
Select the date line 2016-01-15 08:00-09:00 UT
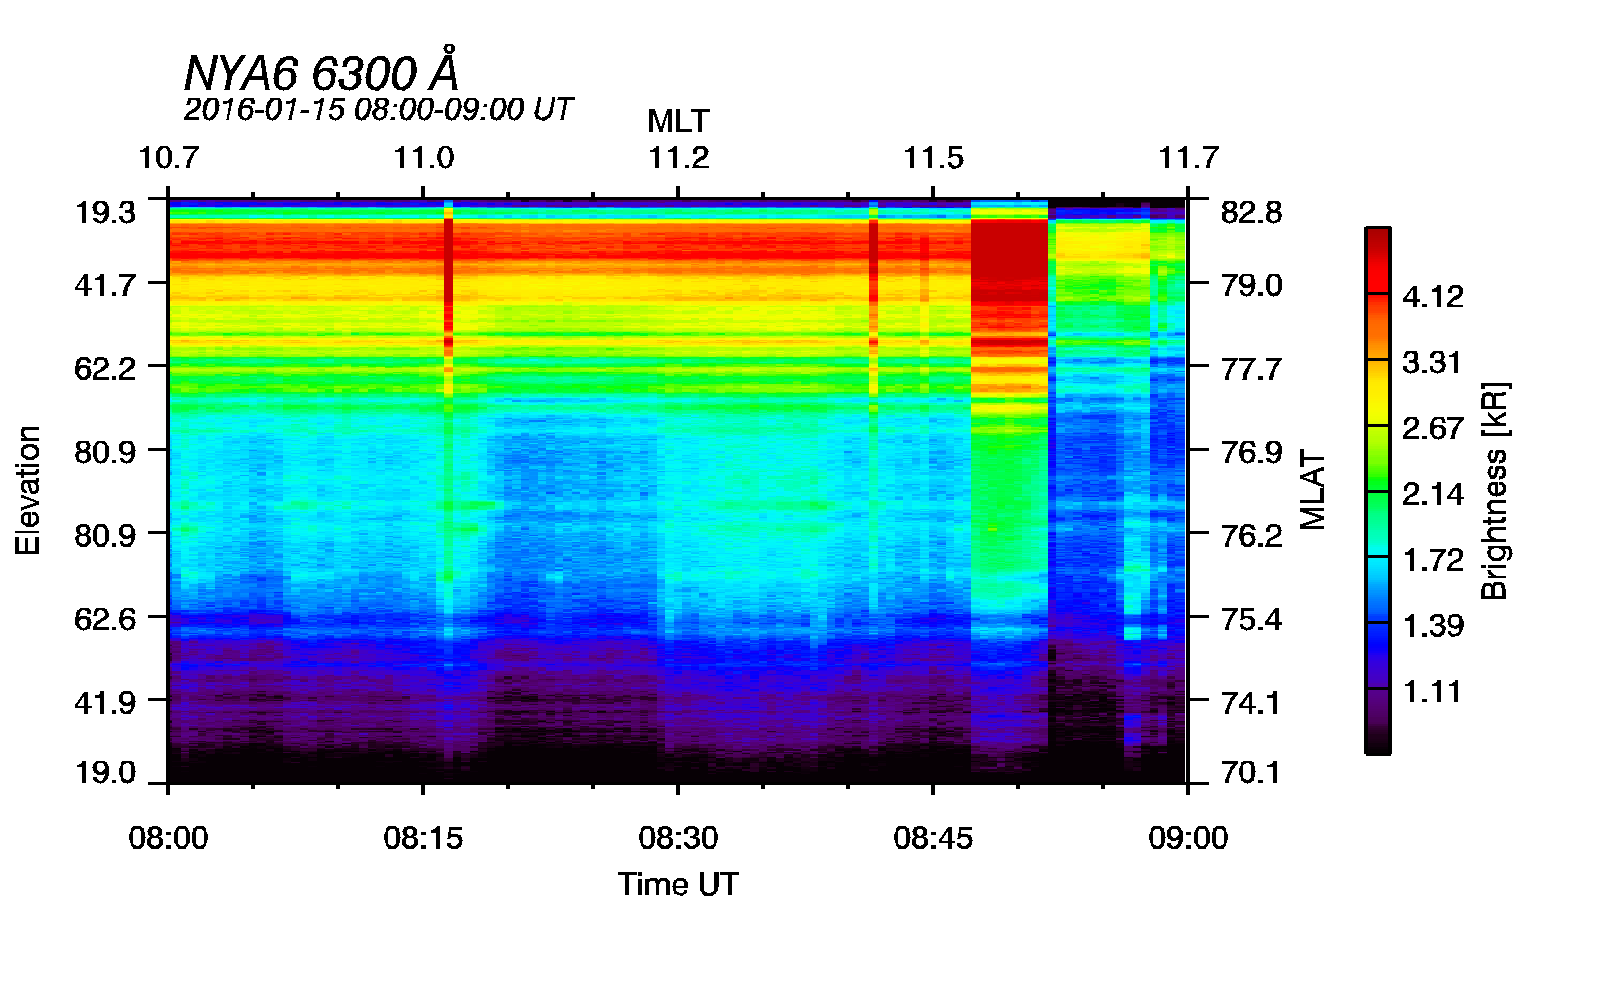pos(378,109)
